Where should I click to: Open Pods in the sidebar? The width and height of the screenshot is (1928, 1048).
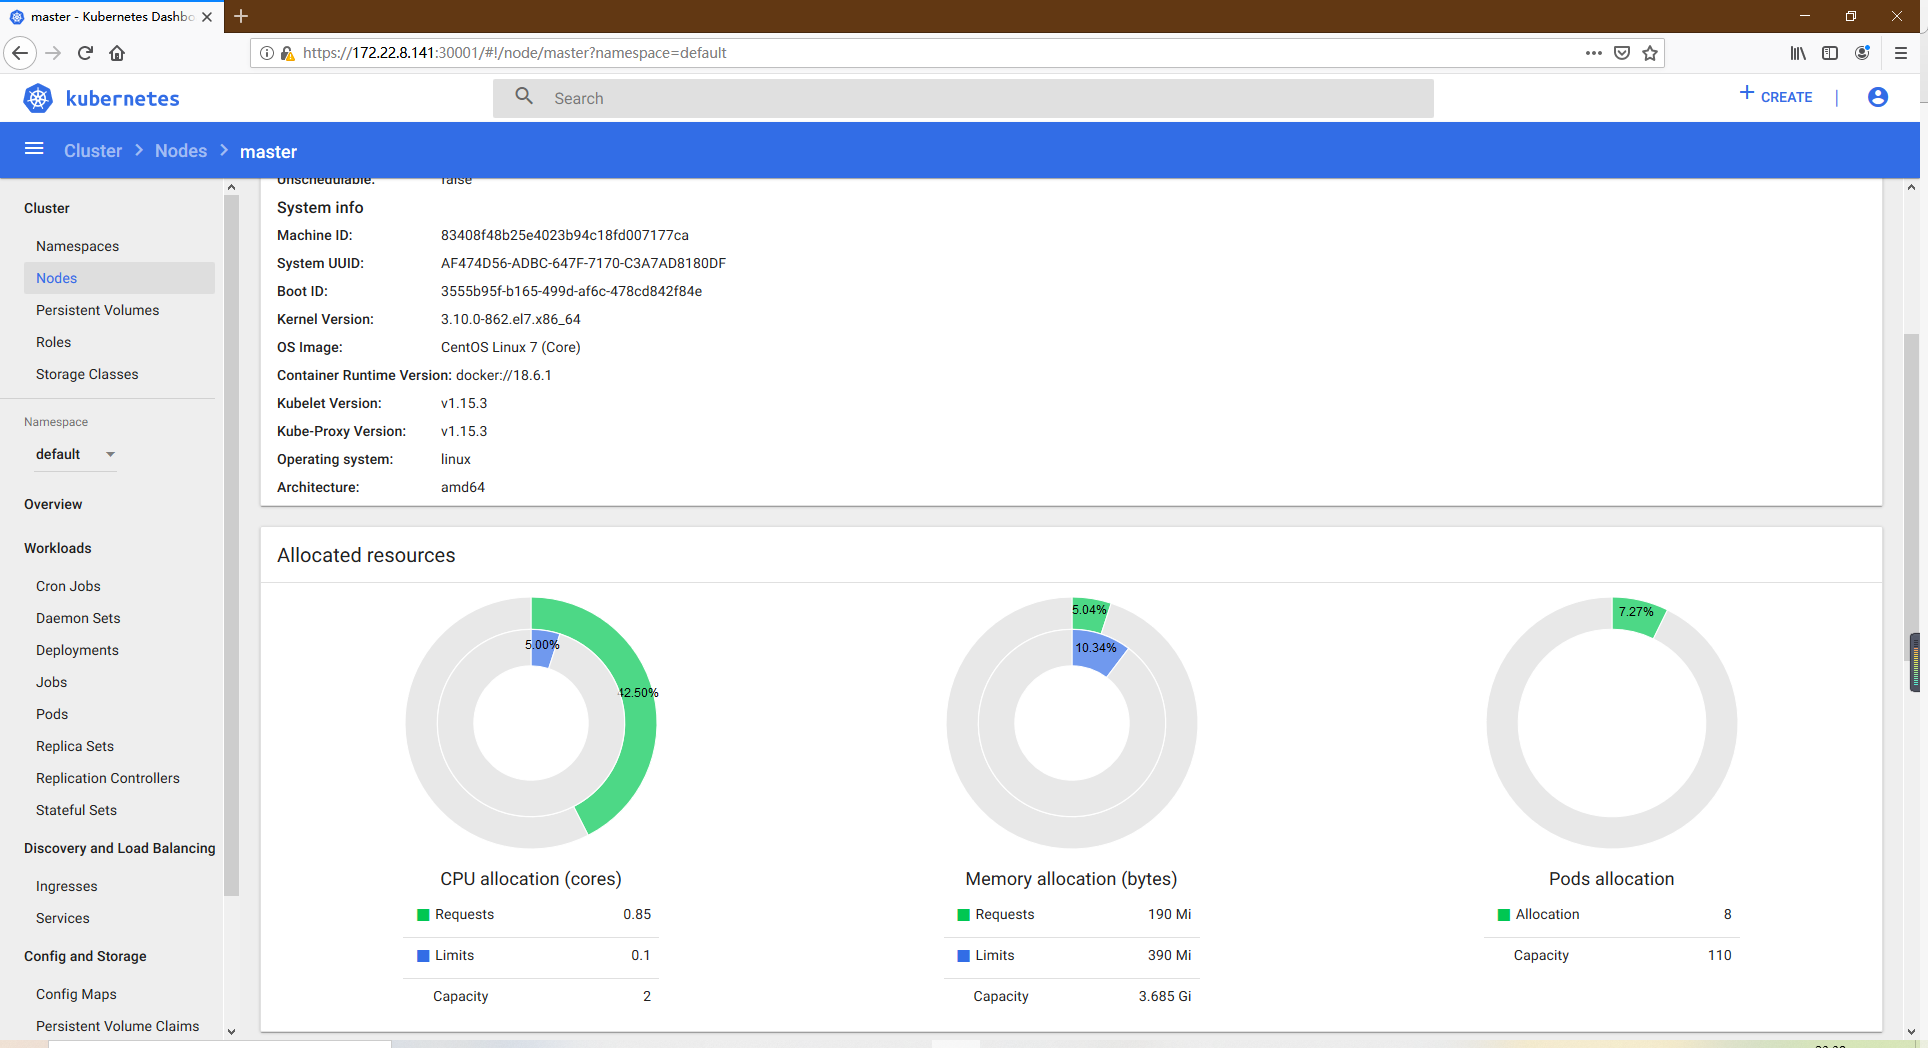pyautogui.click(x=52, y=714)
